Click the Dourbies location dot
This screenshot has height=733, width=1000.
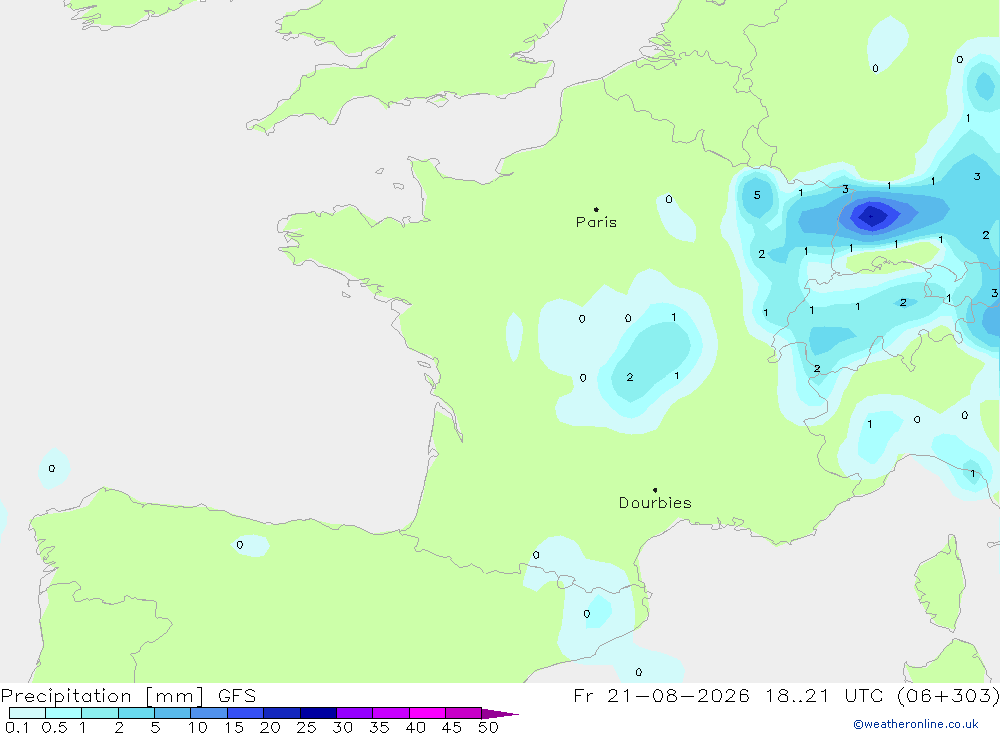[x=655, y=490]
